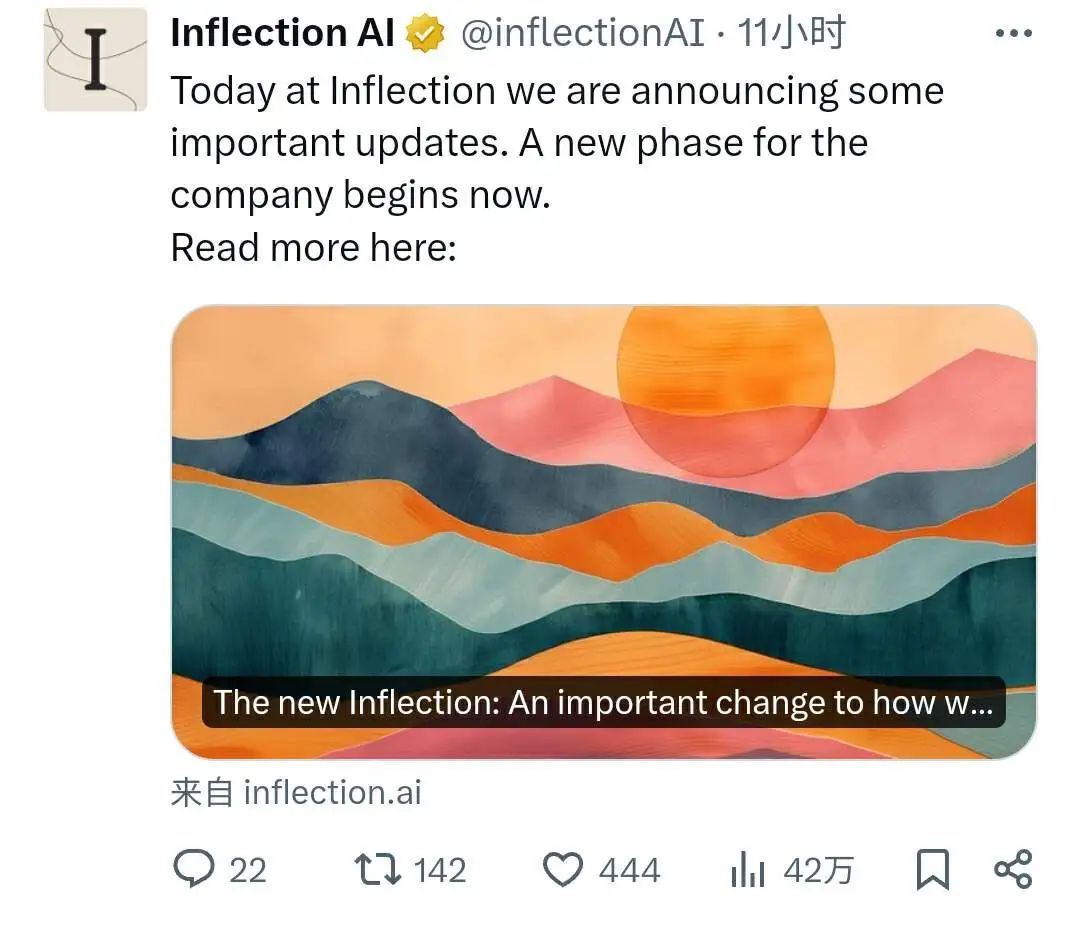Bookmark this Inflection AI tweet

[932, 870]
